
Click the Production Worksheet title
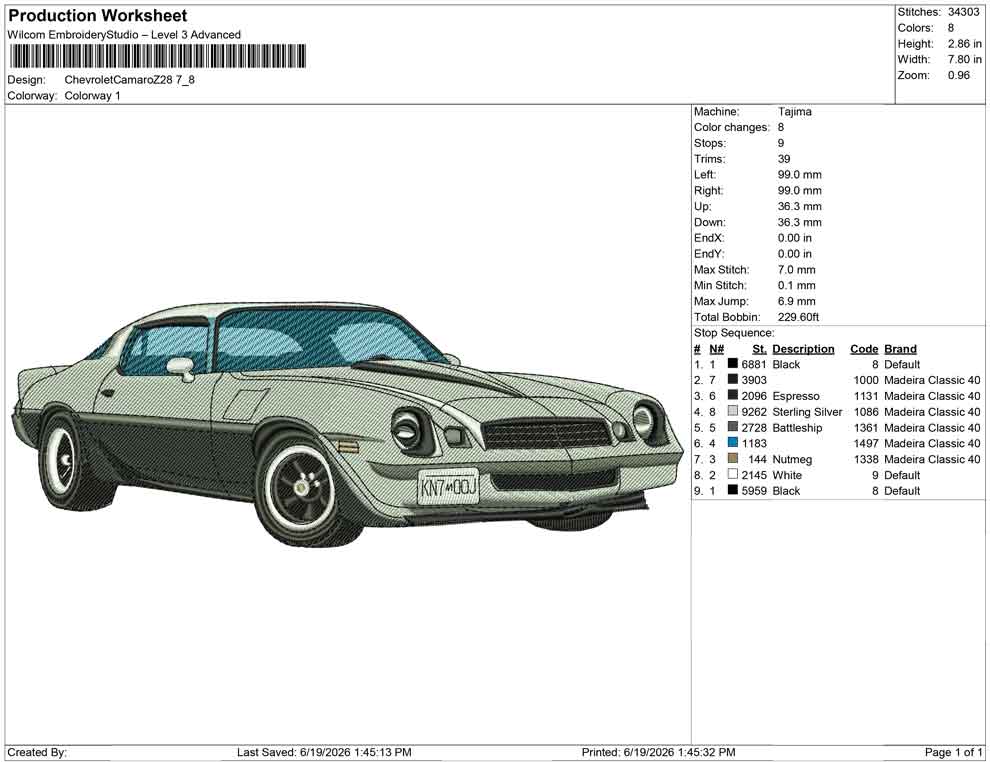(x=98, y=16)
